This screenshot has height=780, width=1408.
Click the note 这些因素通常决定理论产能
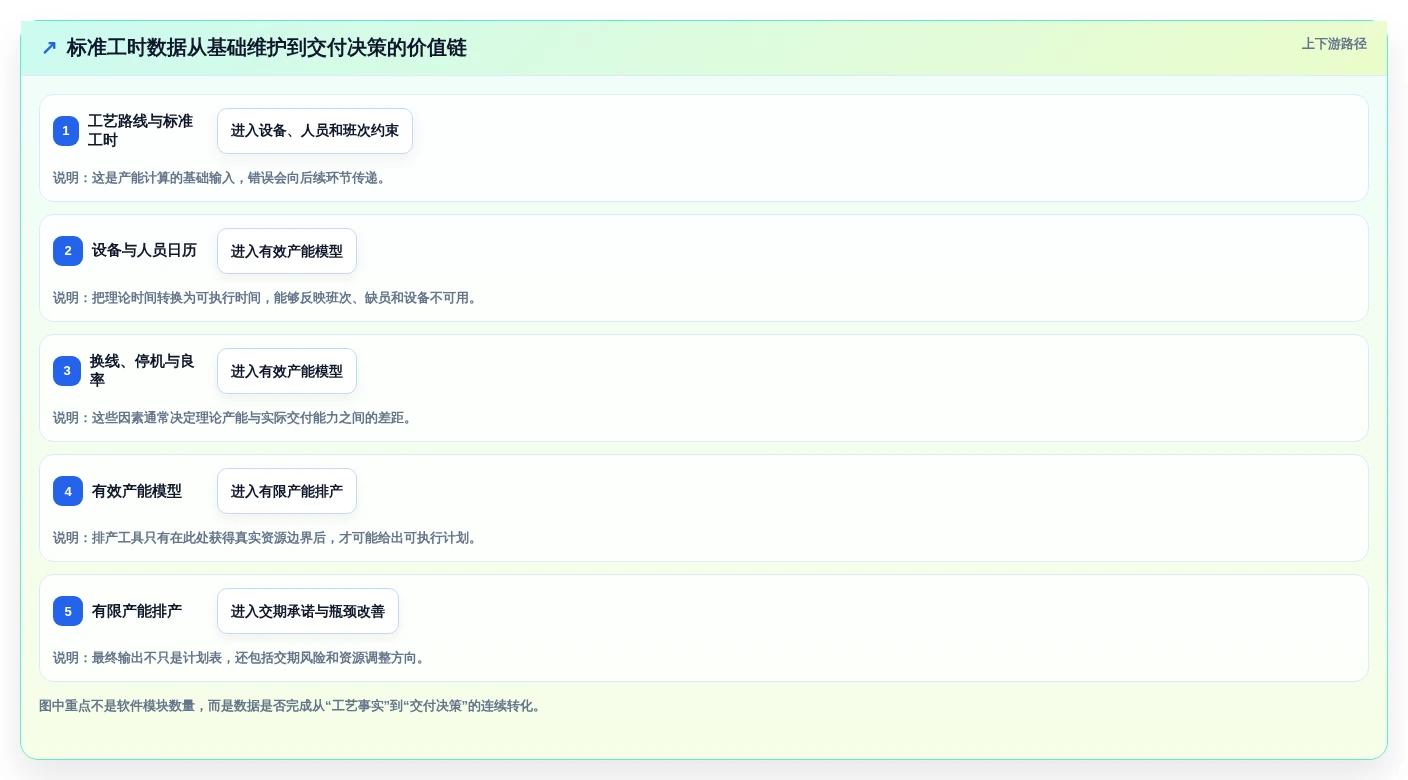click(233, 418)
